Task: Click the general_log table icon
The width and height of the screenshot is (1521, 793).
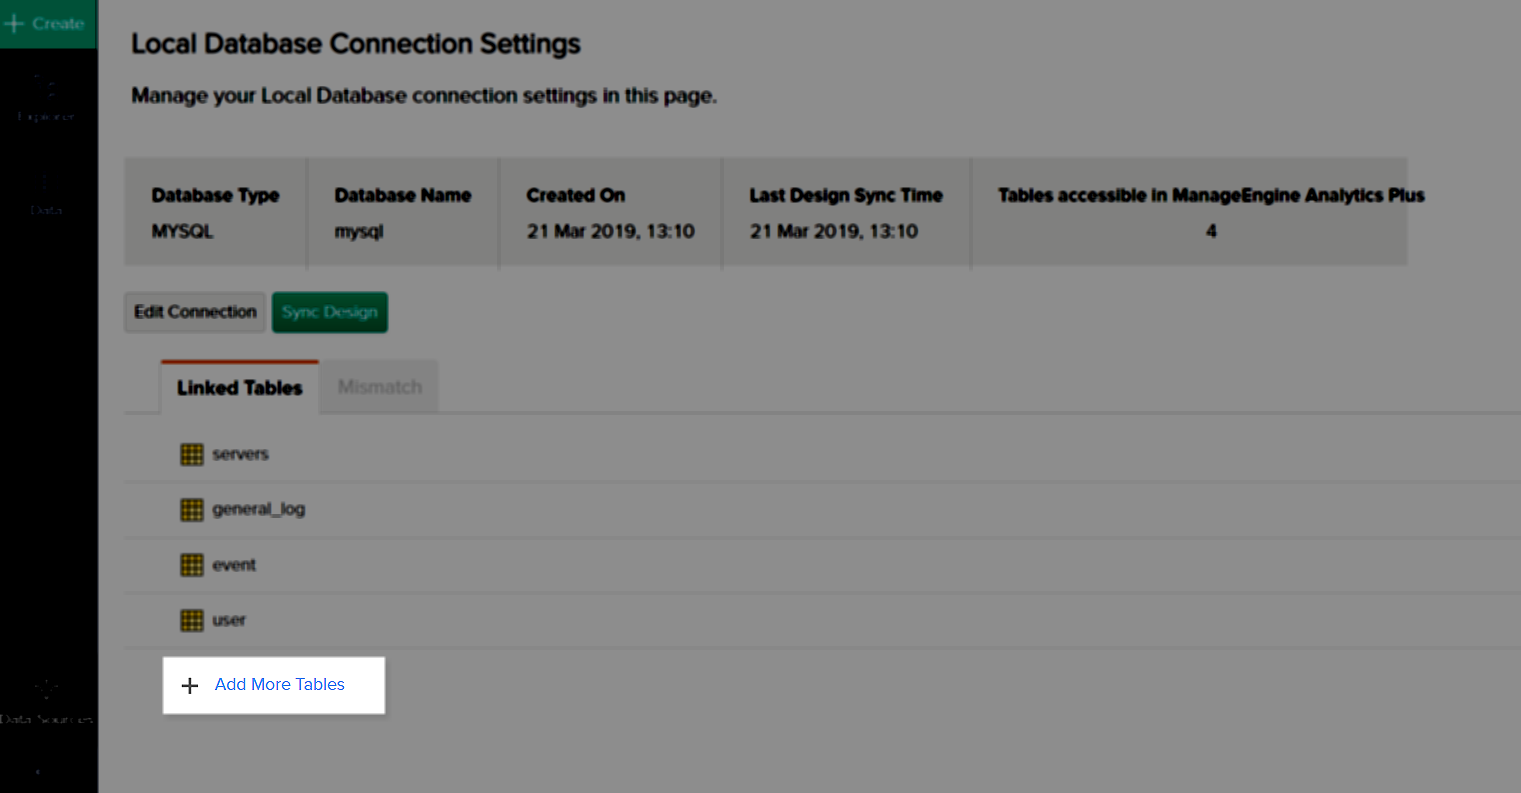Action: 191,510
